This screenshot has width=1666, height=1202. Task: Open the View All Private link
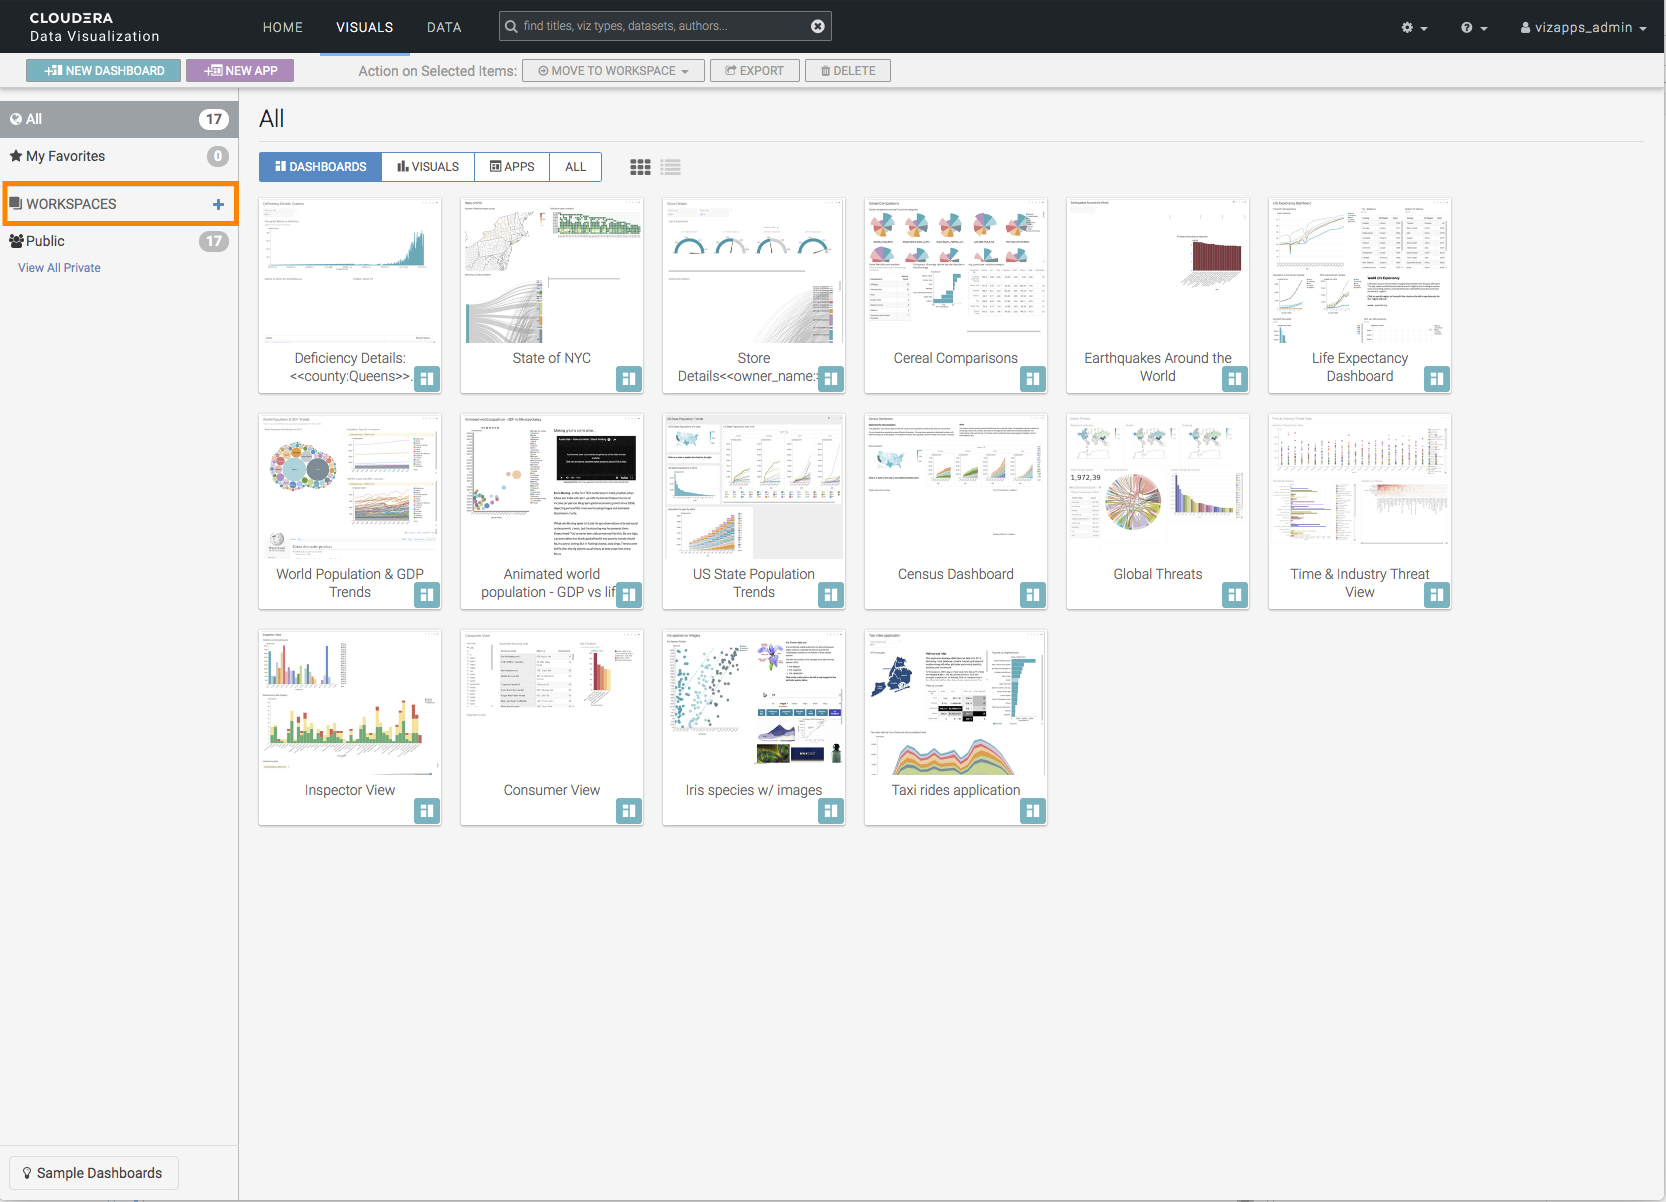[59, 268]
